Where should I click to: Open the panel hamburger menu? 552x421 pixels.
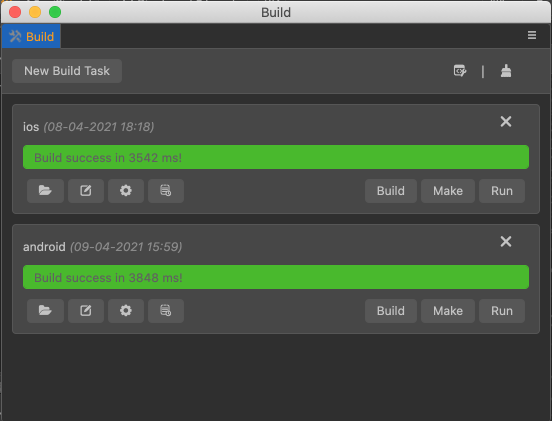pos(532,35)
